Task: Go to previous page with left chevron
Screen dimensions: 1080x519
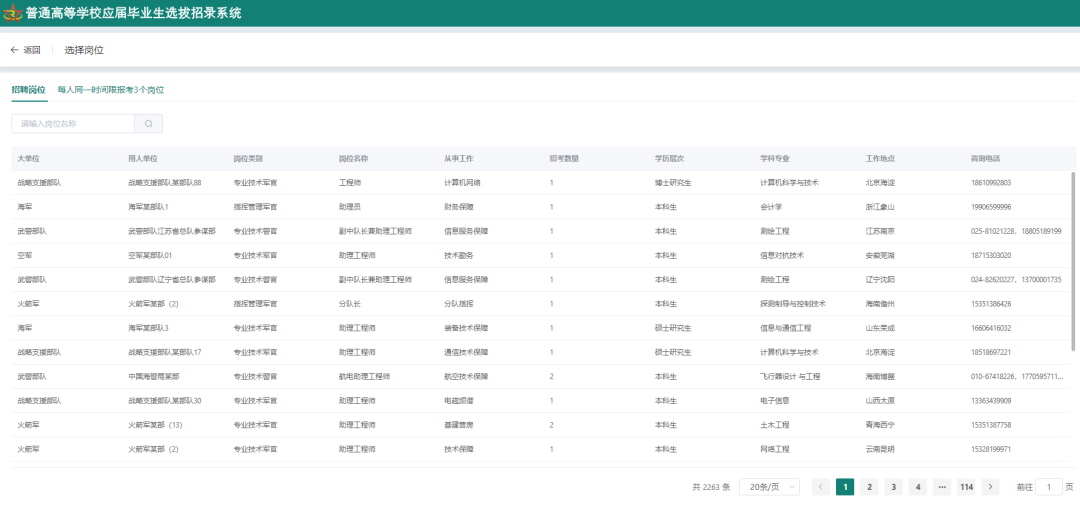Action: click(821, 487)
